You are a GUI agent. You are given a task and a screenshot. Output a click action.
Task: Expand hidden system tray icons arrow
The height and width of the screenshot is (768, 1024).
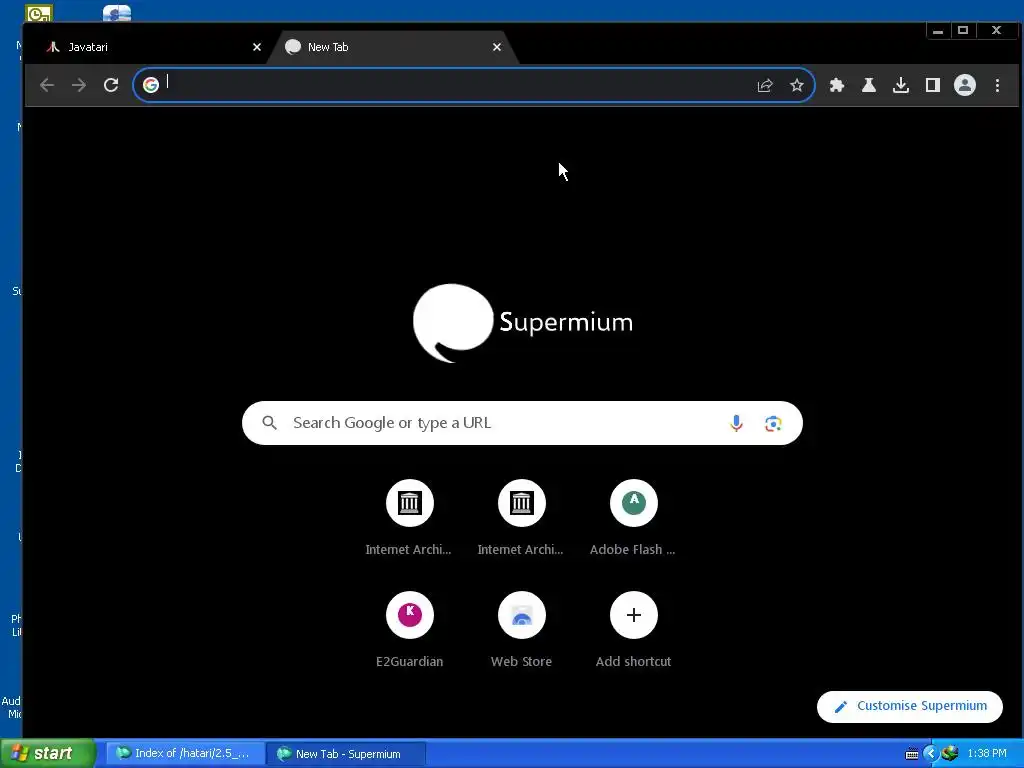(x=931, y=754)
